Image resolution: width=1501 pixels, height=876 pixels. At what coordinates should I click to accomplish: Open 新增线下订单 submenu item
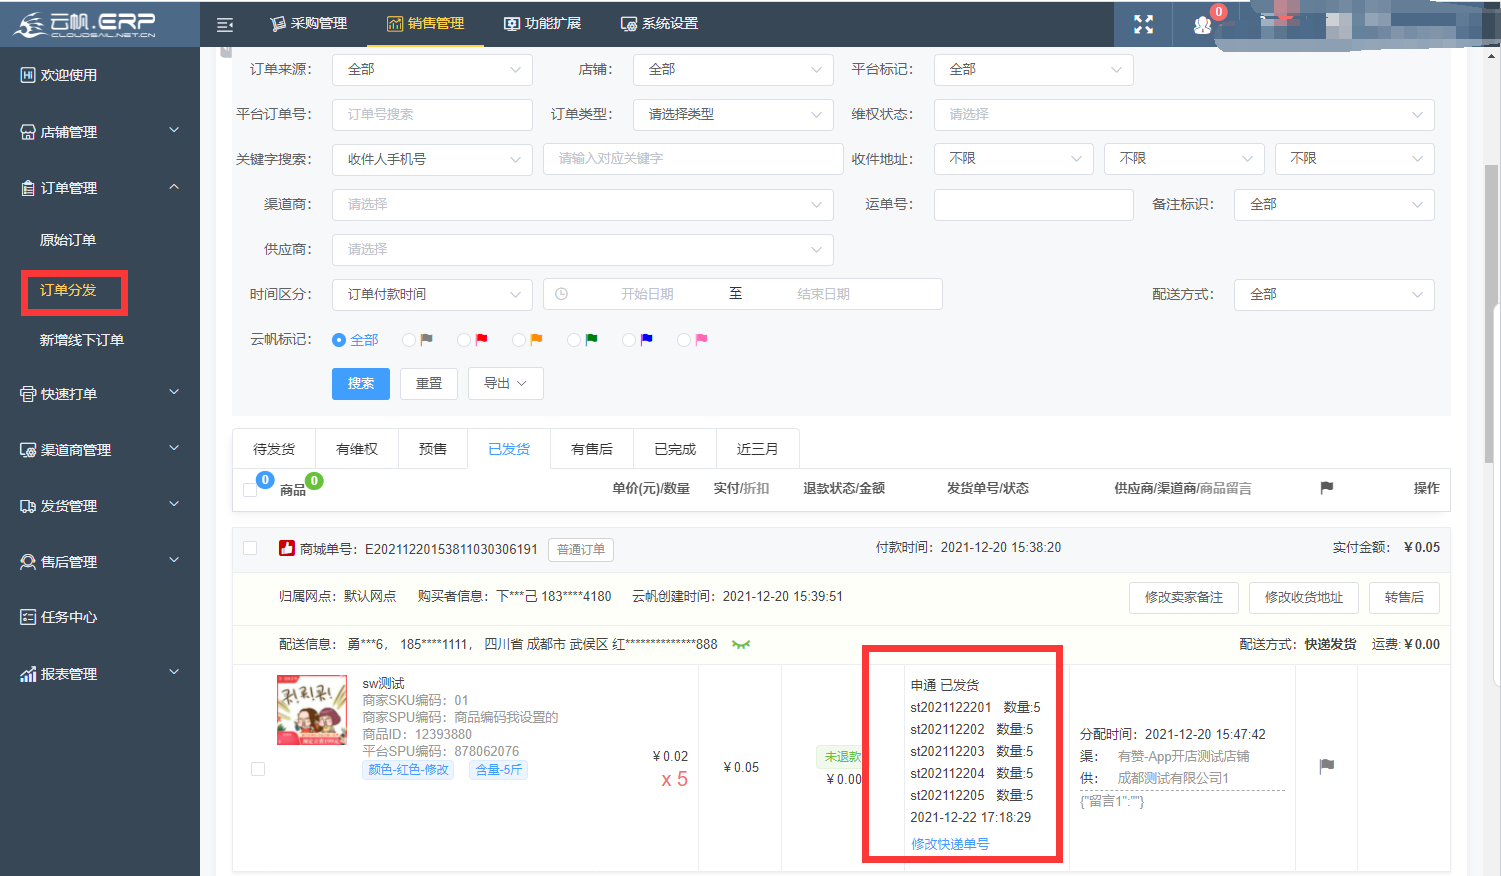tap(82, 340)
